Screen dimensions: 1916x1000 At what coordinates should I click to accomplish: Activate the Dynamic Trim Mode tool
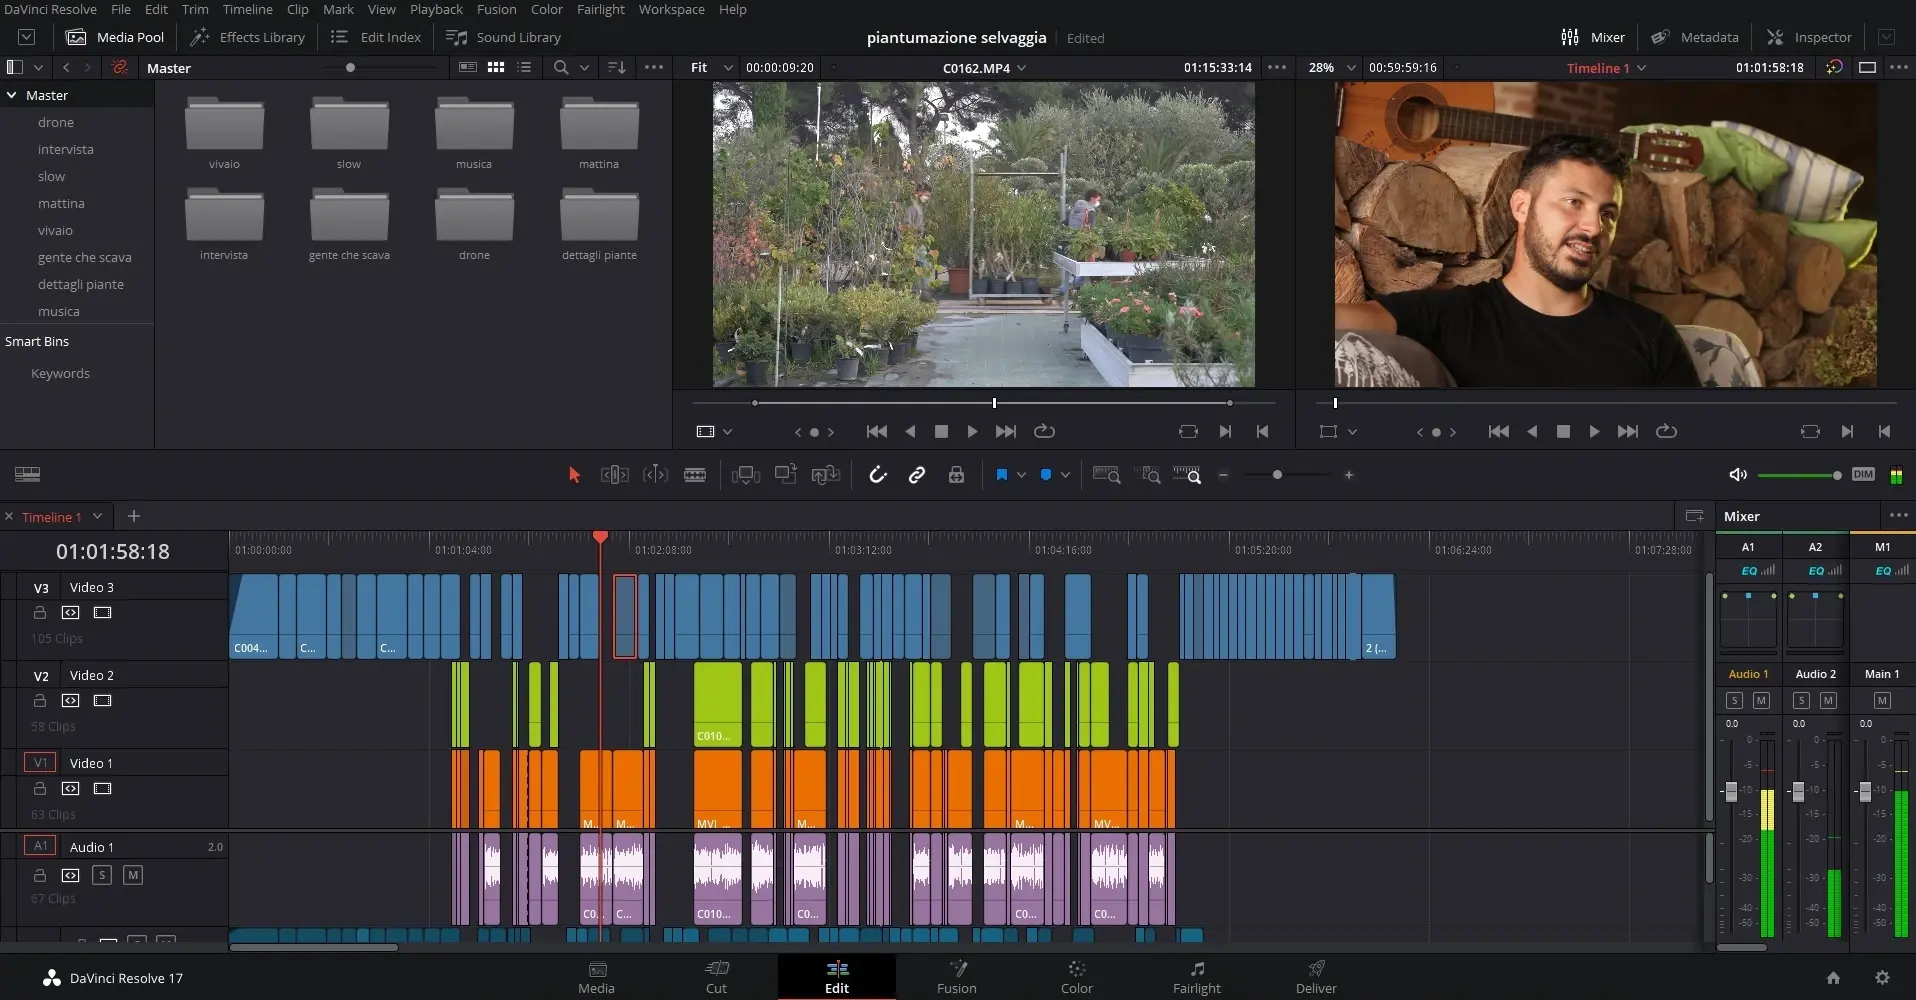(x=655, y=475)
